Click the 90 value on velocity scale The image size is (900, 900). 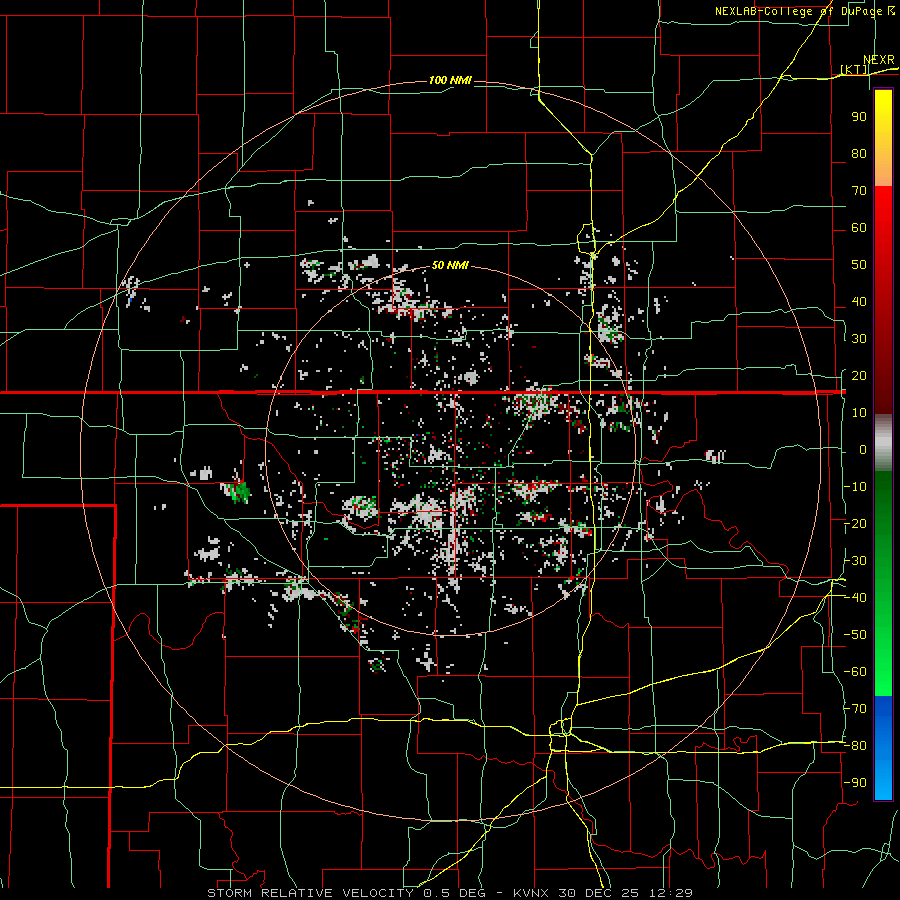tap(859, 117)
